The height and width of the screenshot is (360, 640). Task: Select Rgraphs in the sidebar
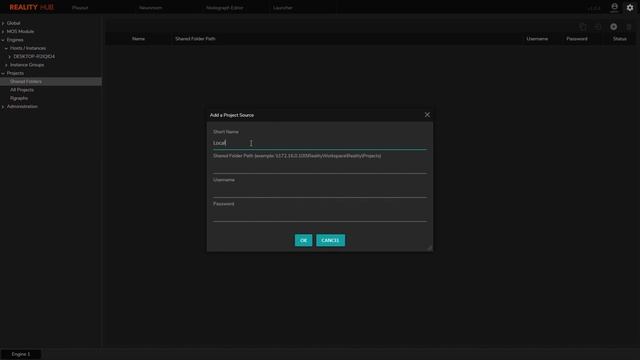(19, 98)
